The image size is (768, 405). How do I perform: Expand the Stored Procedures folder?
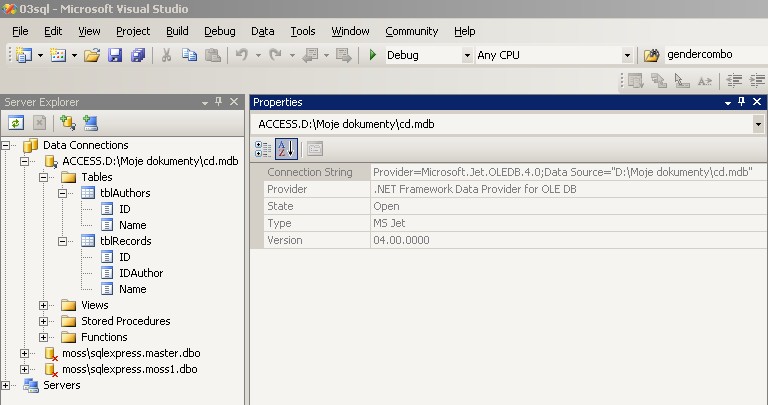tap(43, 322)
